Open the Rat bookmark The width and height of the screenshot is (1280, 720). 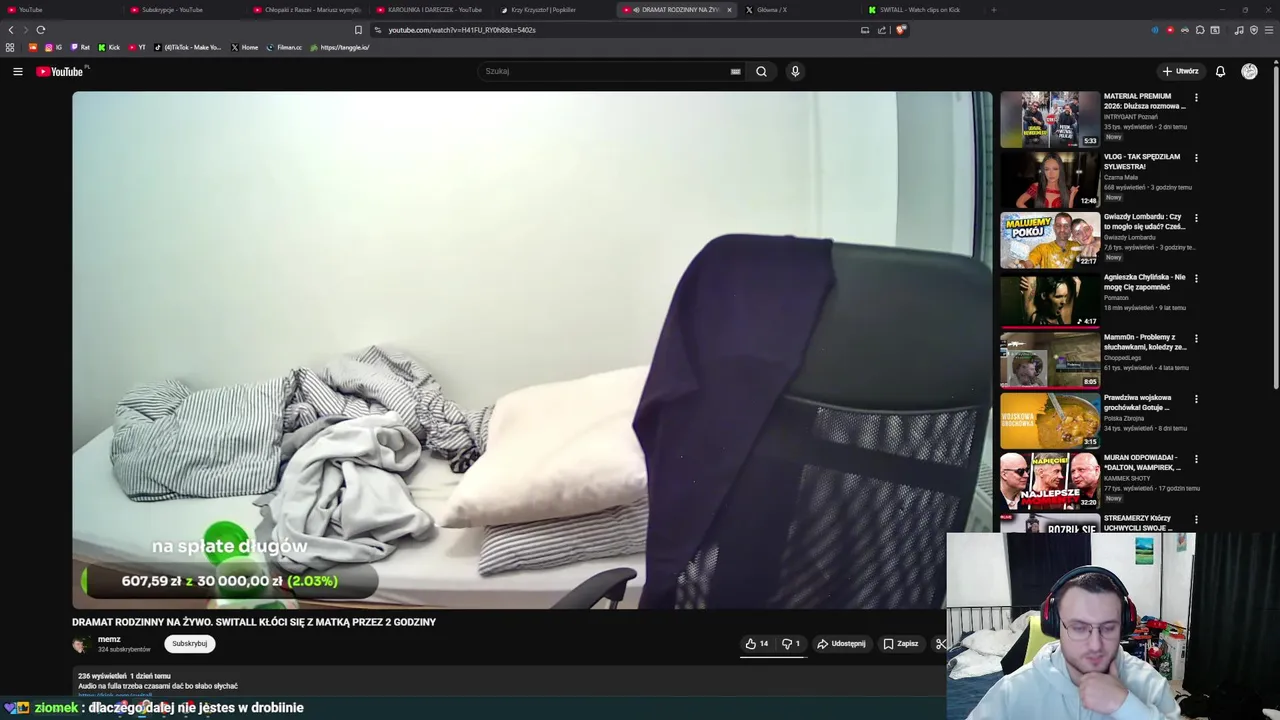(80, 47)
